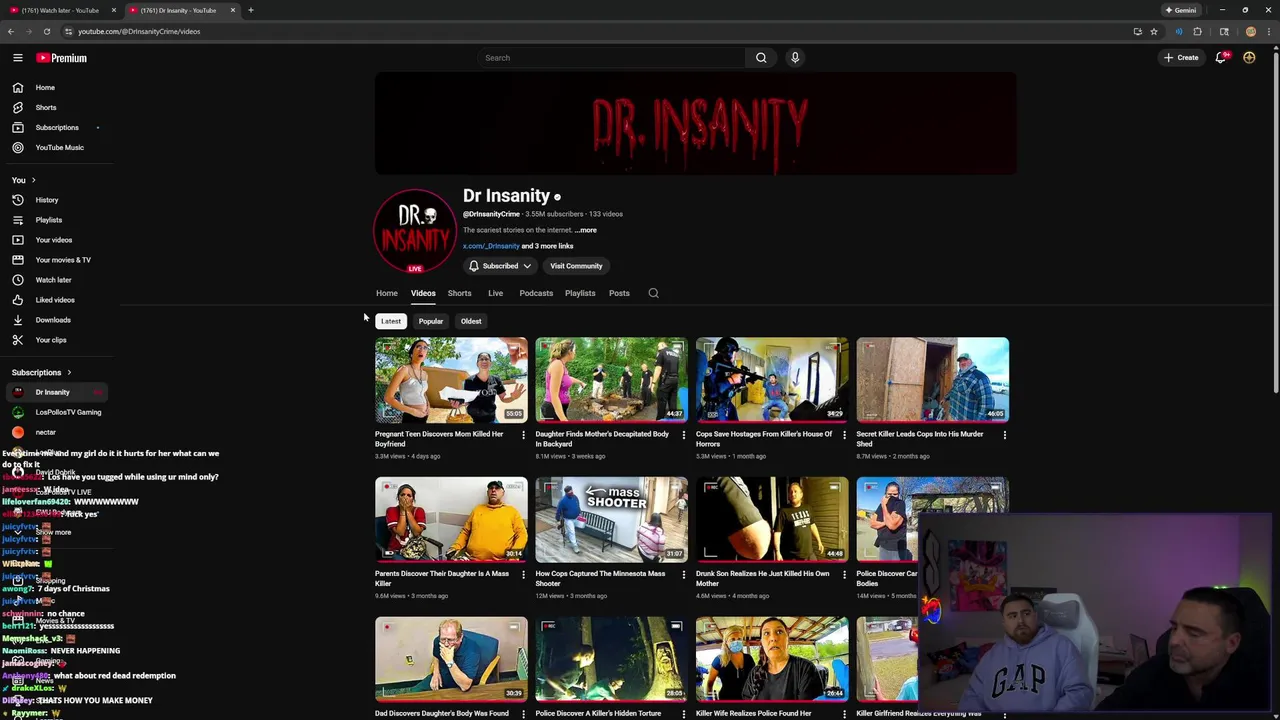Screen dimensions: 1280x720
Task: Bookmark this page with the star icon
Action: click(1153, 31)
